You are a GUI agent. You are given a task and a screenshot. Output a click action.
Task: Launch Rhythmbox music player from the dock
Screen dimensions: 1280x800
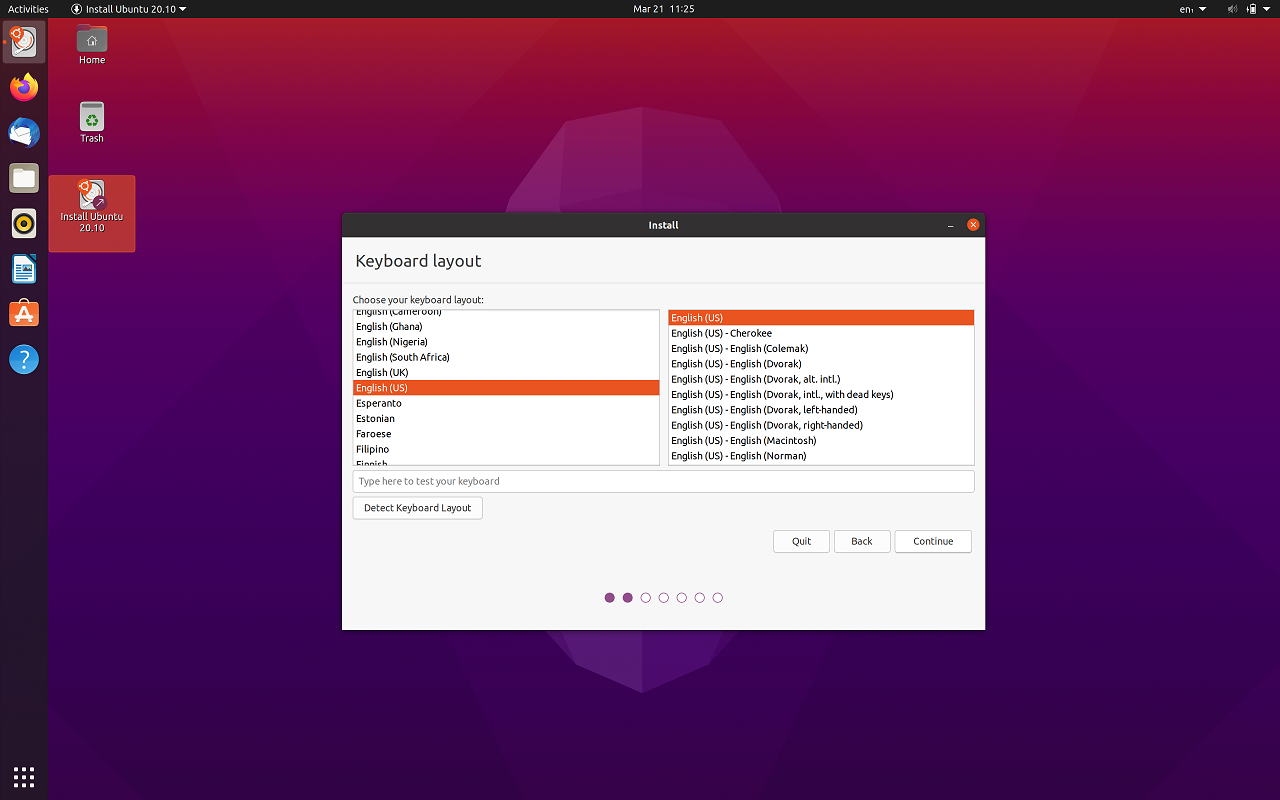click(24, 223)
